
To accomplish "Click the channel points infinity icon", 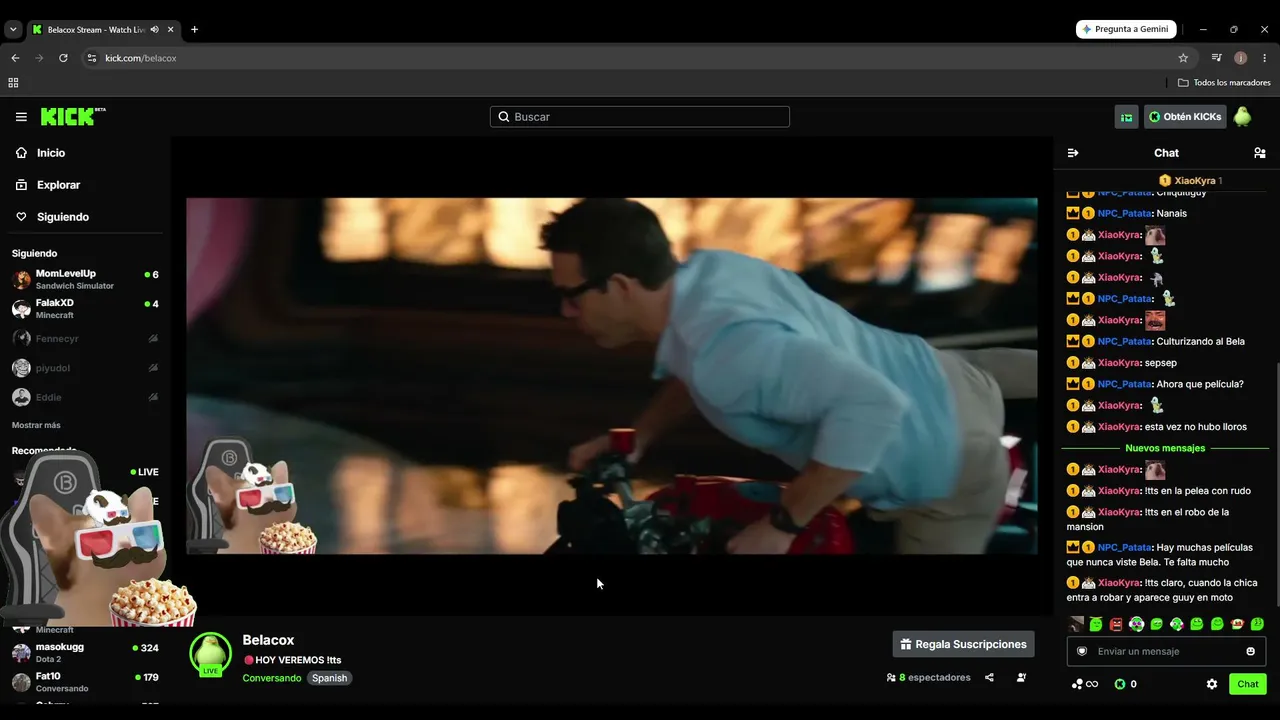I will 1085,684.
